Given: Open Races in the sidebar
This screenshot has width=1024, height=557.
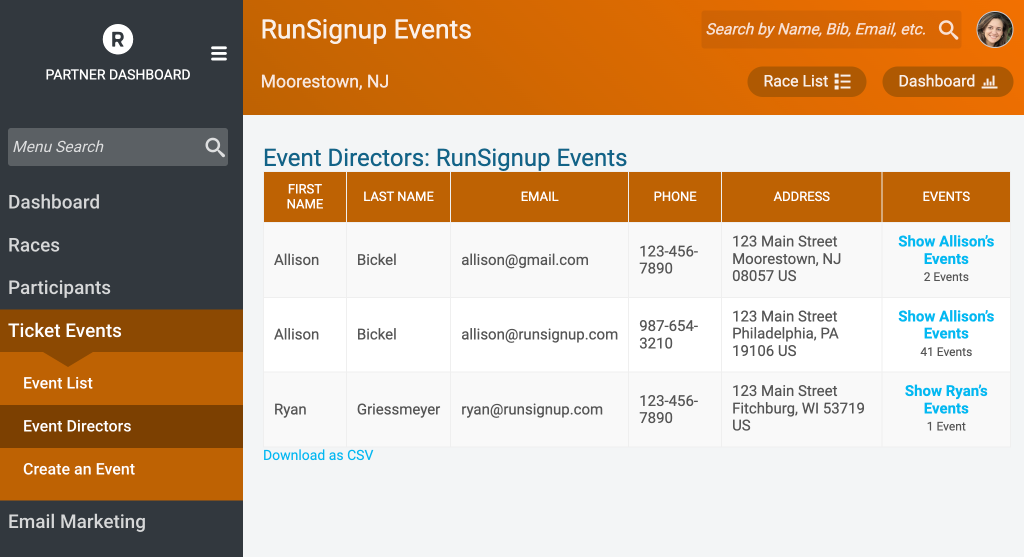Looking at the screenshot, I should pos(34,245).
